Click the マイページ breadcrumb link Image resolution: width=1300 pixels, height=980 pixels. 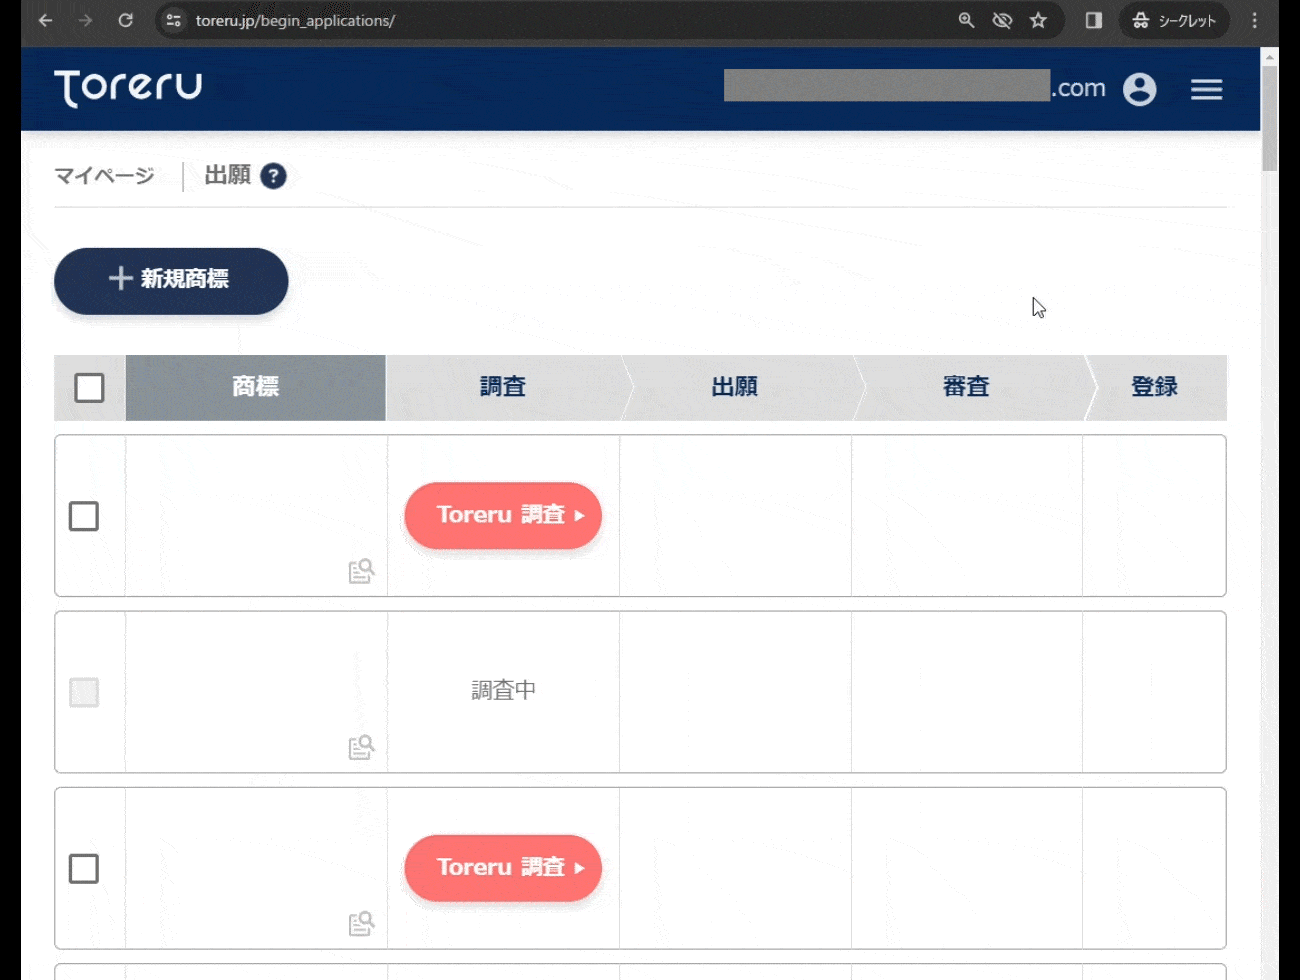tap(104, 176)
